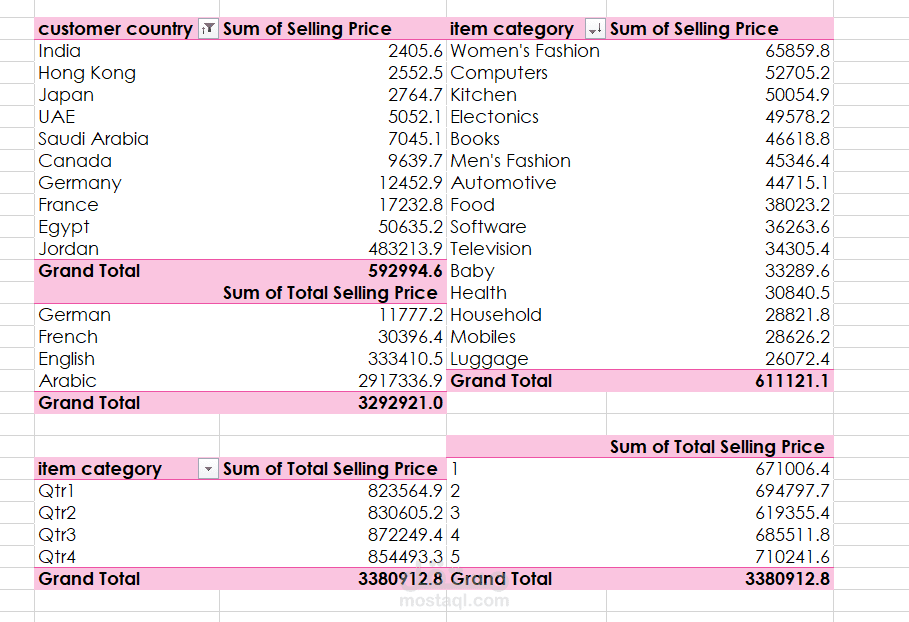This screenshot has width=909, height=622.
Task: Select the Egypt selling price value 50635.2
Action: 410,227
